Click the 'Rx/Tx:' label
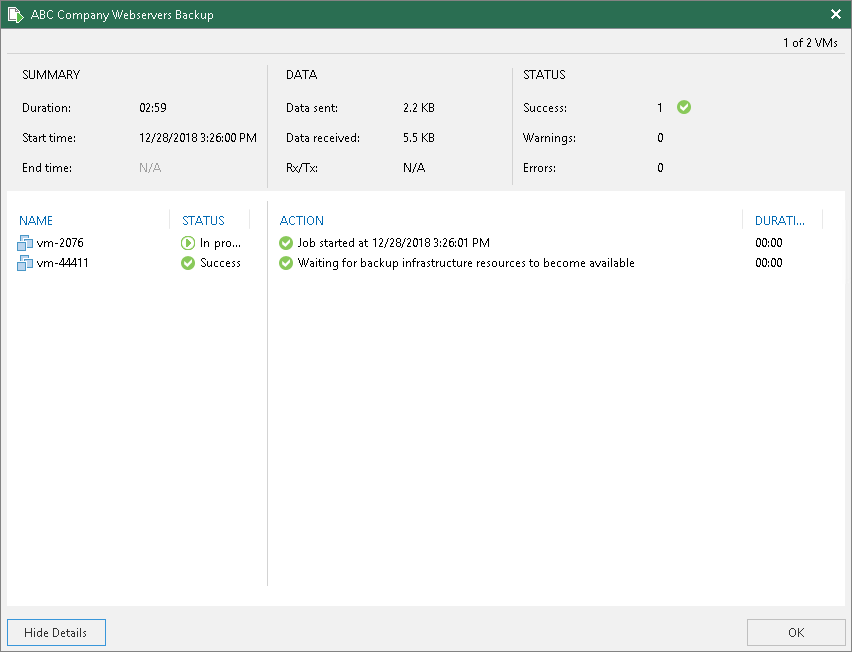Image resolution: width=852 pixels, height=652 pixels. pos(302,168)
